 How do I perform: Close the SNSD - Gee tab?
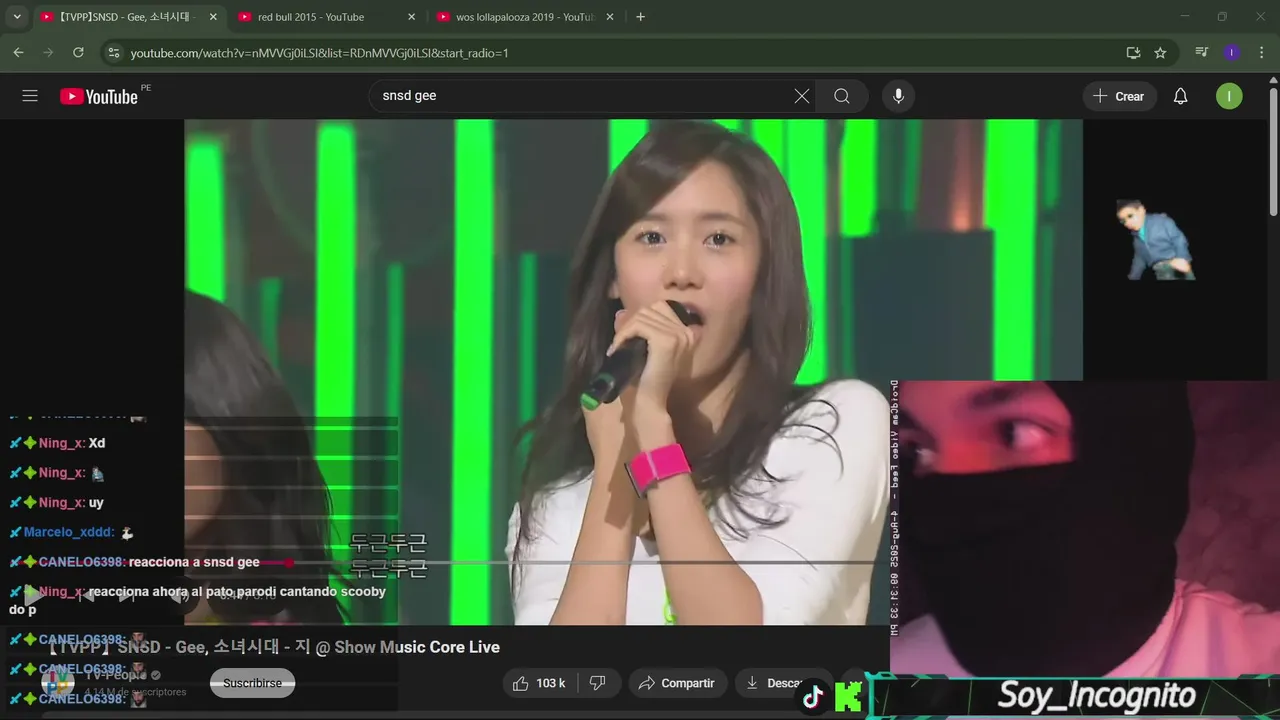pyautogui.click(x=213, y=17)
